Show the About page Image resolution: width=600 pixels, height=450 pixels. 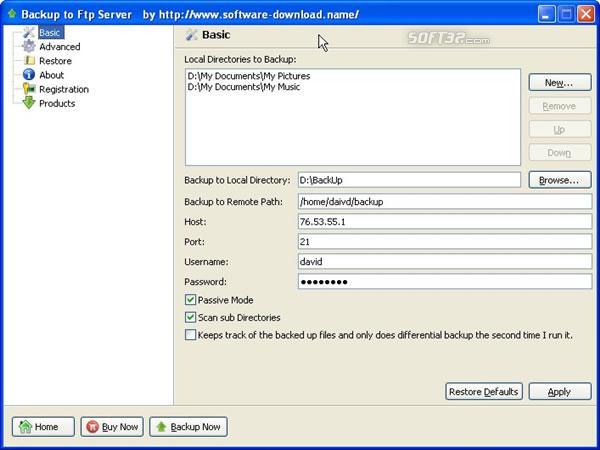(x=51, y=75)
